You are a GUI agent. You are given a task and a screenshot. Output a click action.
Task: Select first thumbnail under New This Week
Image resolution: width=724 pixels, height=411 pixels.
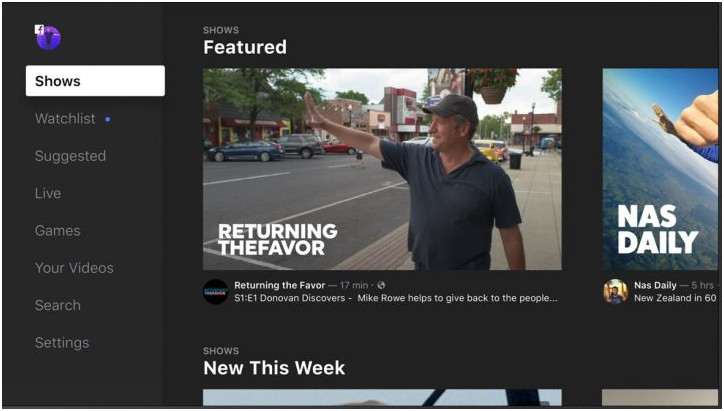pos(382,398)
